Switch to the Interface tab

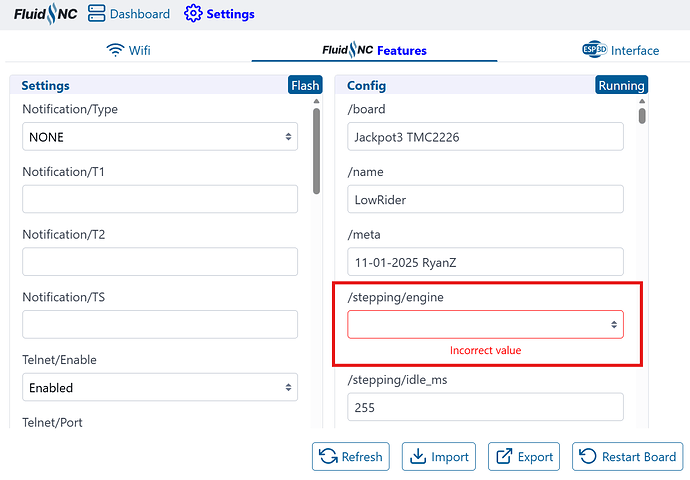[620, 50]
